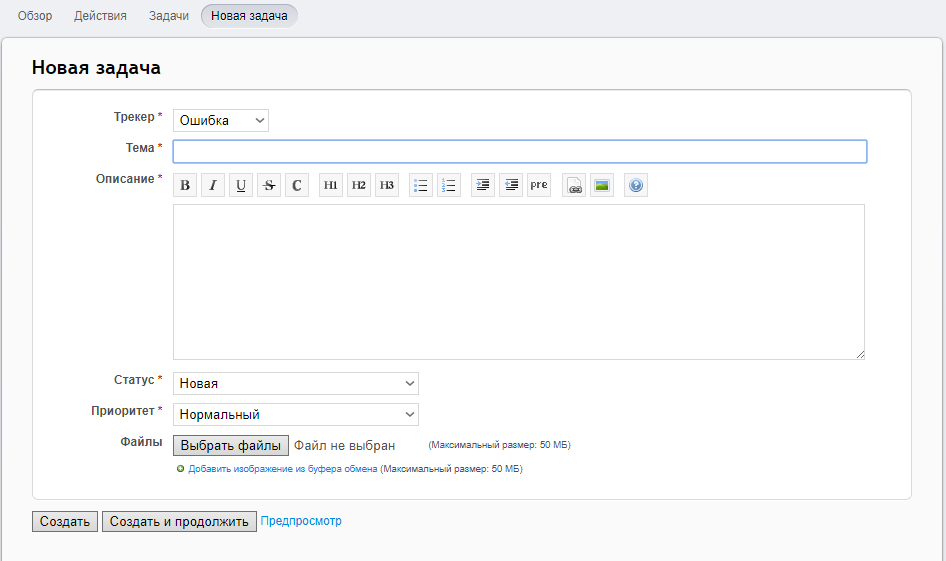The height and width of the screenshot is (561, 946).
Task: Insert image using picture icon
Action: click(602, 185)
